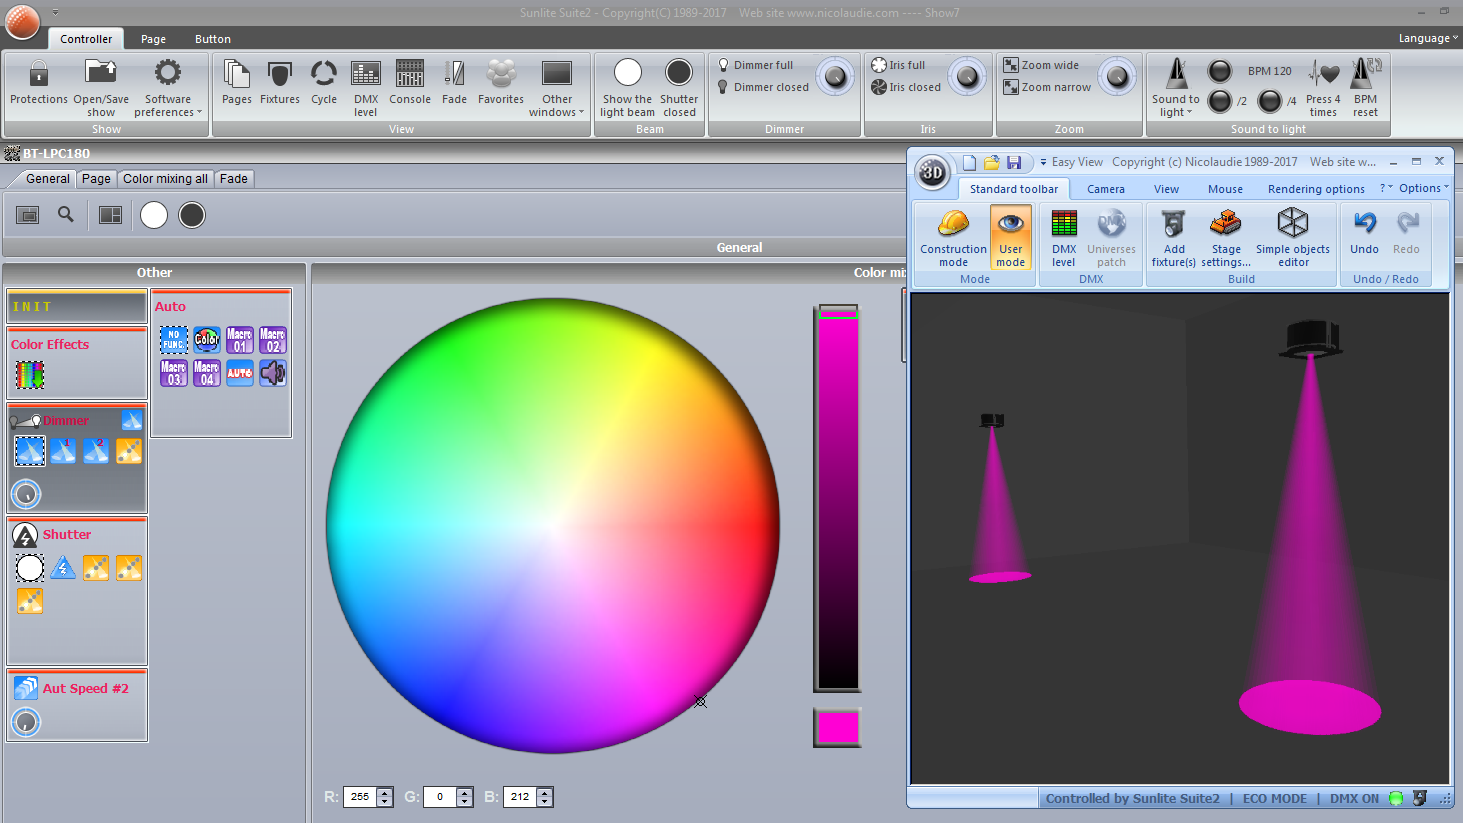Click the BPM reset icon
Screen dimensions: 1463x823
(x=1366, y=73)
